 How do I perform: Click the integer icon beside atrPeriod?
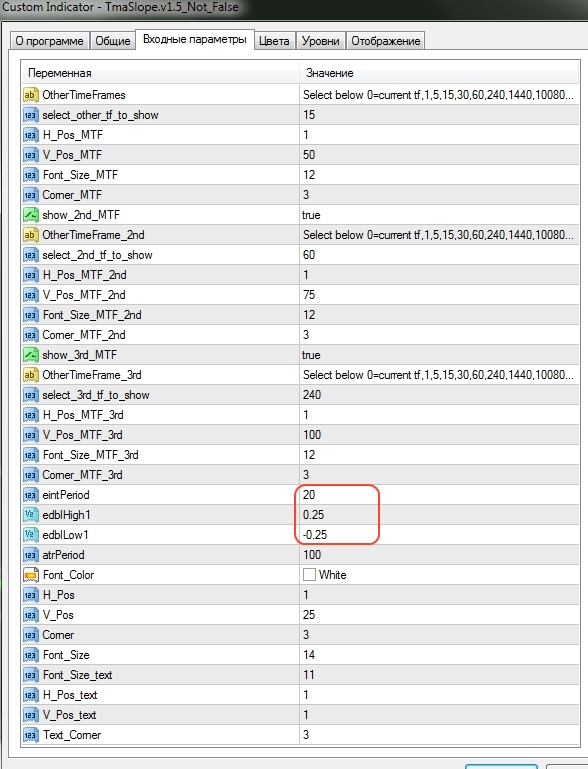(30, 555)
